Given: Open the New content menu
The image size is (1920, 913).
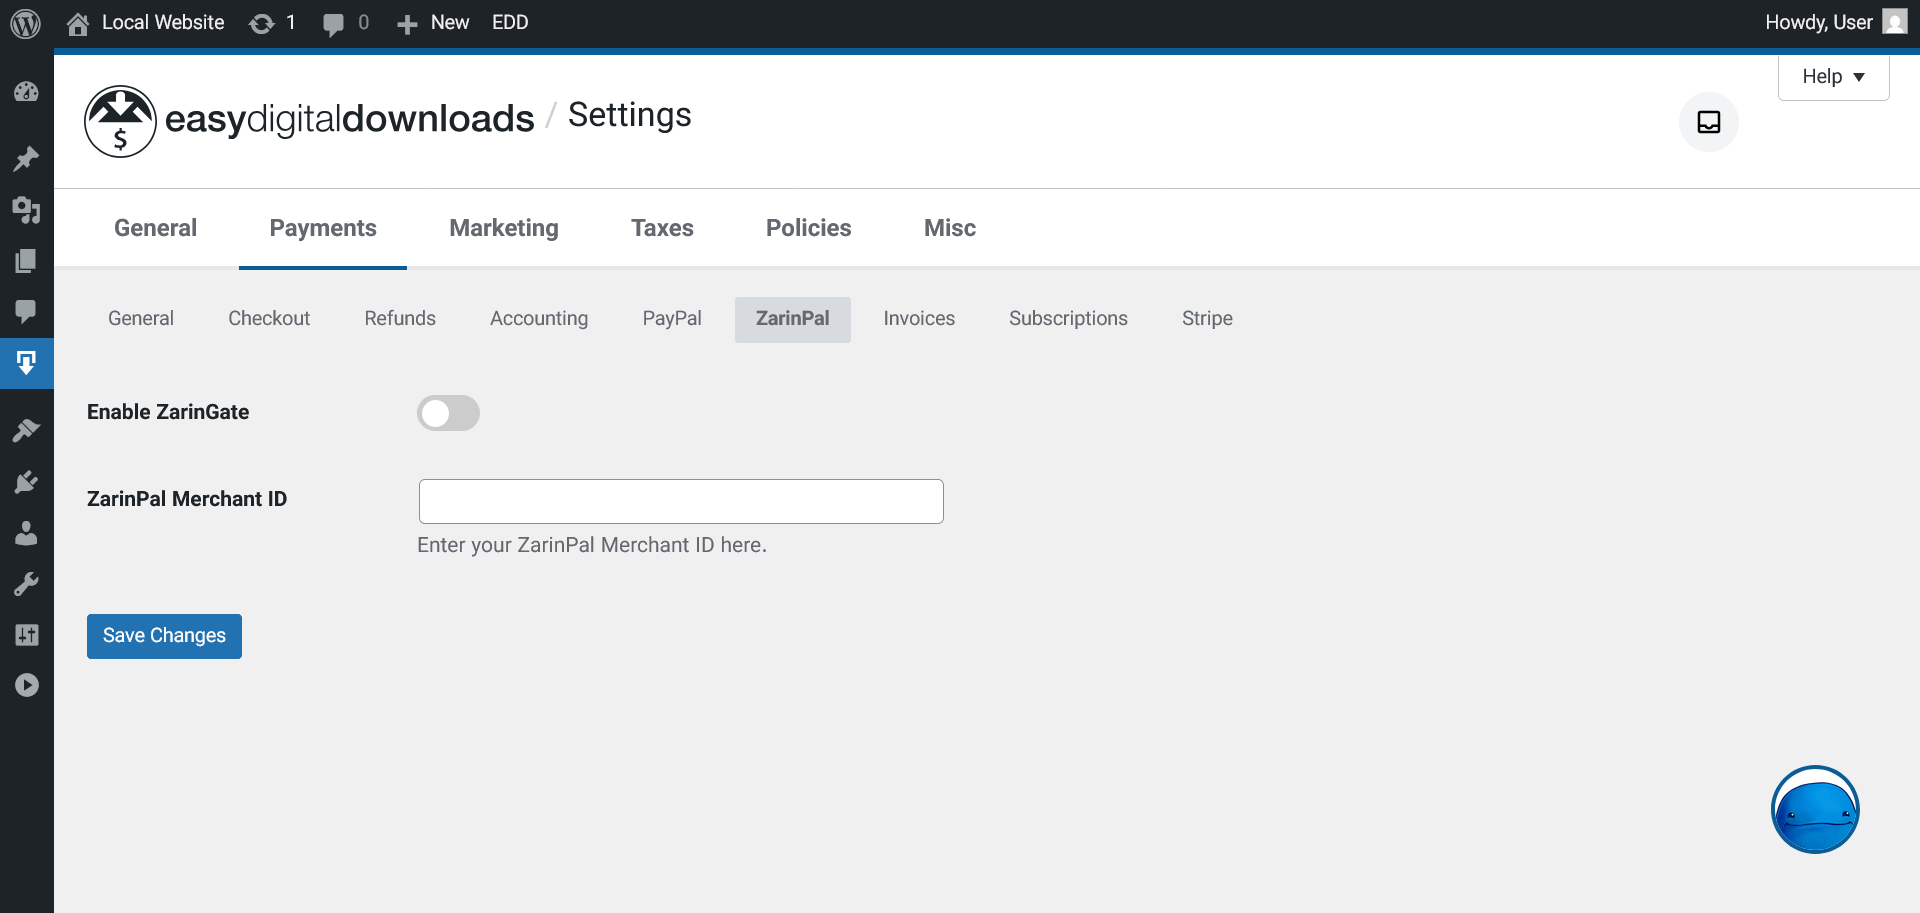Looking at the screenshot, I should tap(433, 23).
